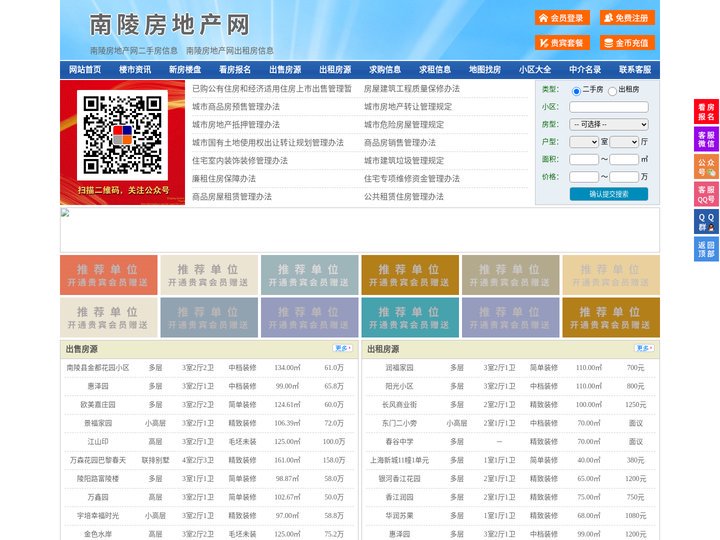Open 城市商品房预售管理办法 link
Screen dimensions: 720x540
coord(236,107)
